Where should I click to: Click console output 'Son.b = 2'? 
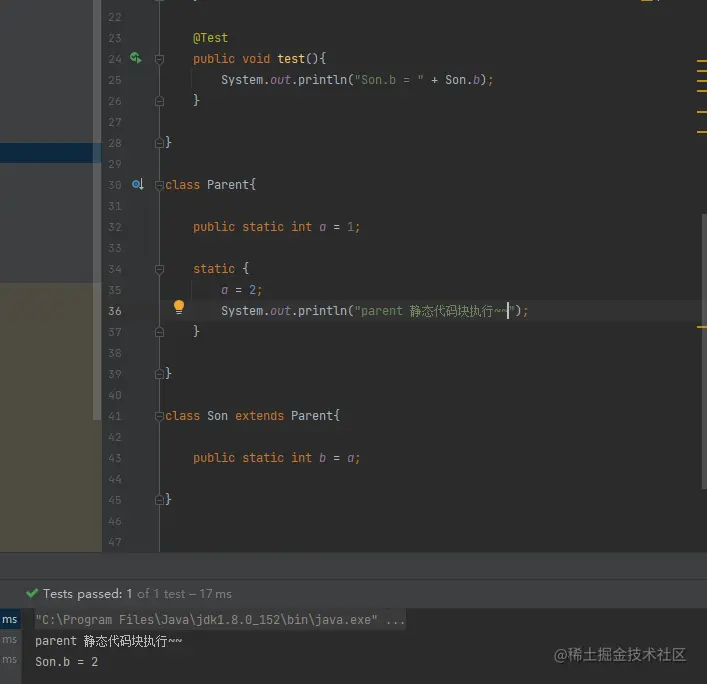tap(67, 661)
